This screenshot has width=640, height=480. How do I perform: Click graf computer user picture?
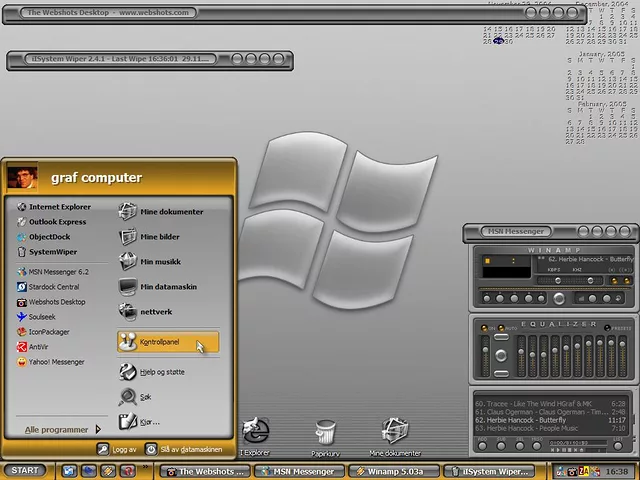point(22,178)
